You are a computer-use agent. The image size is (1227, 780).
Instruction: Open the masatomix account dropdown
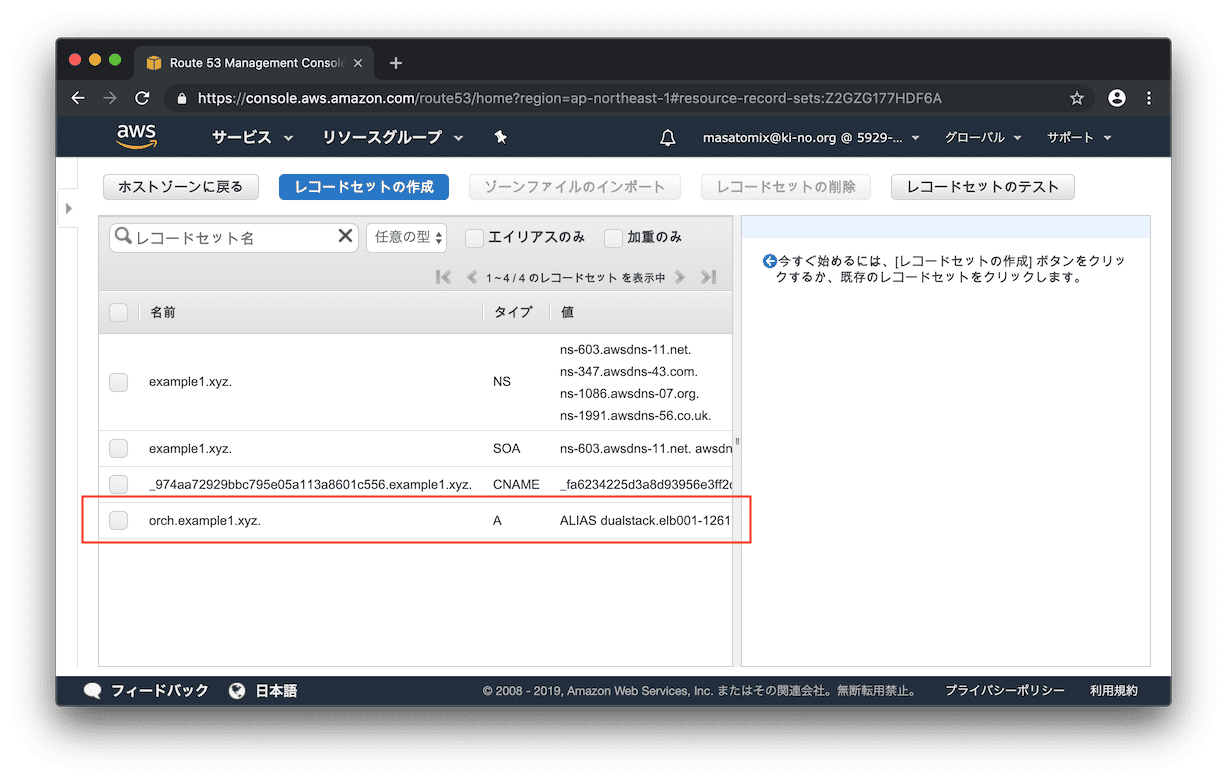(x=811, y=138)
